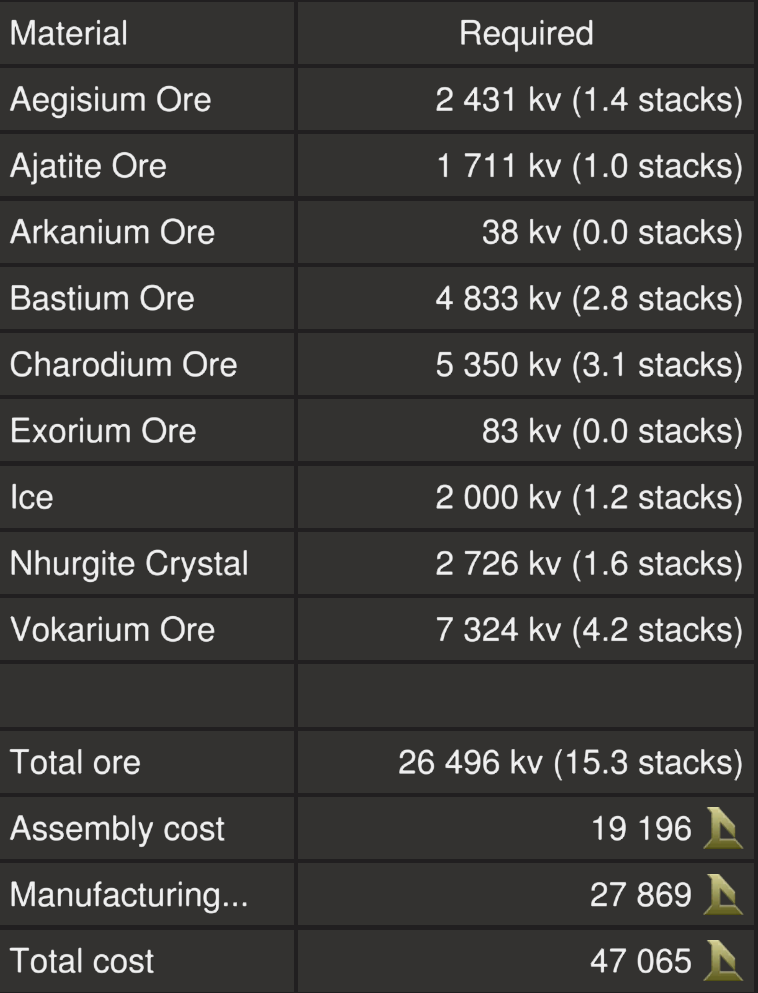Select the 83 kv Exorium requirement
The image size is (758, 993).
pos(612,431)
